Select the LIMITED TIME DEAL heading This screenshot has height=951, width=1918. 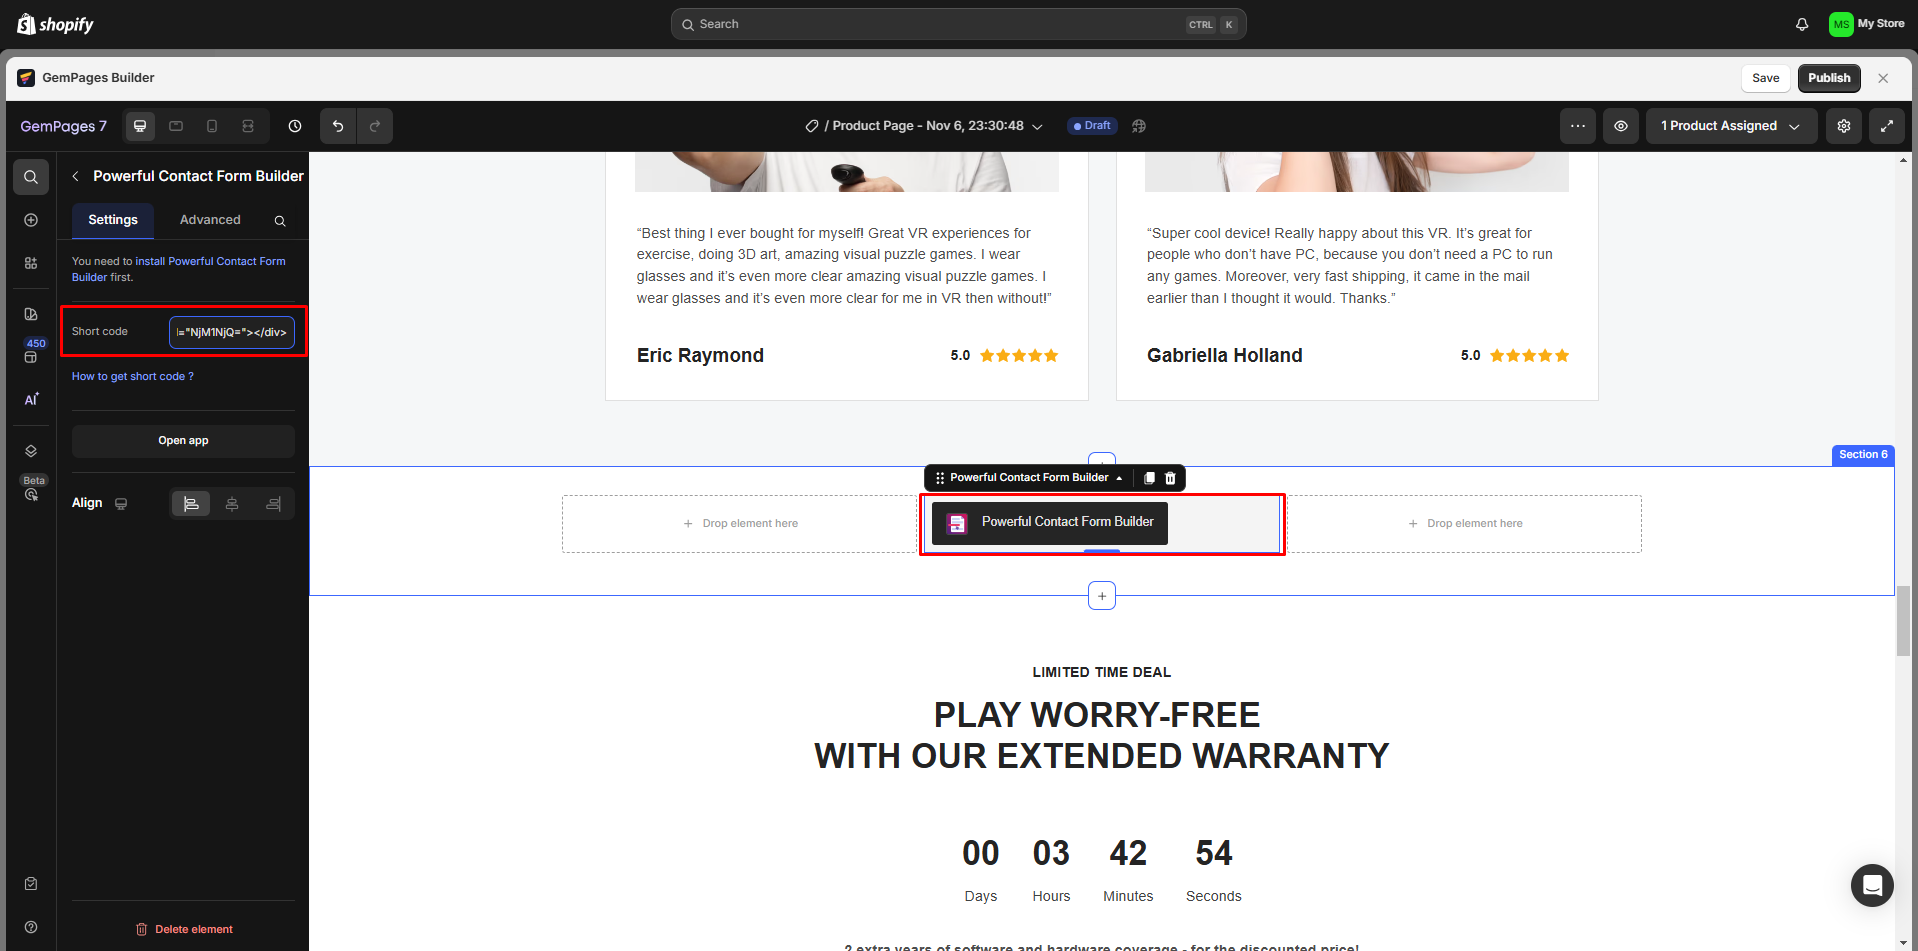1102,673
